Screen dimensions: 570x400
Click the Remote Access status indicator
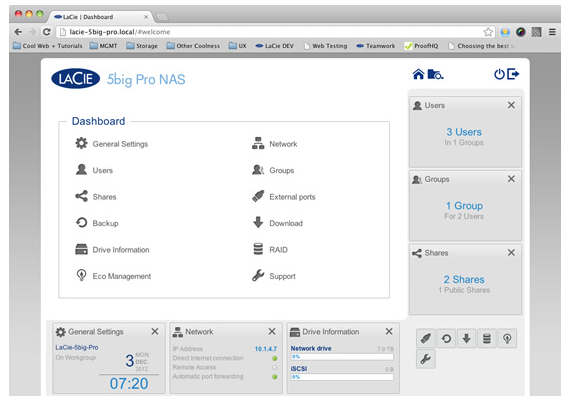click(274, 367)
